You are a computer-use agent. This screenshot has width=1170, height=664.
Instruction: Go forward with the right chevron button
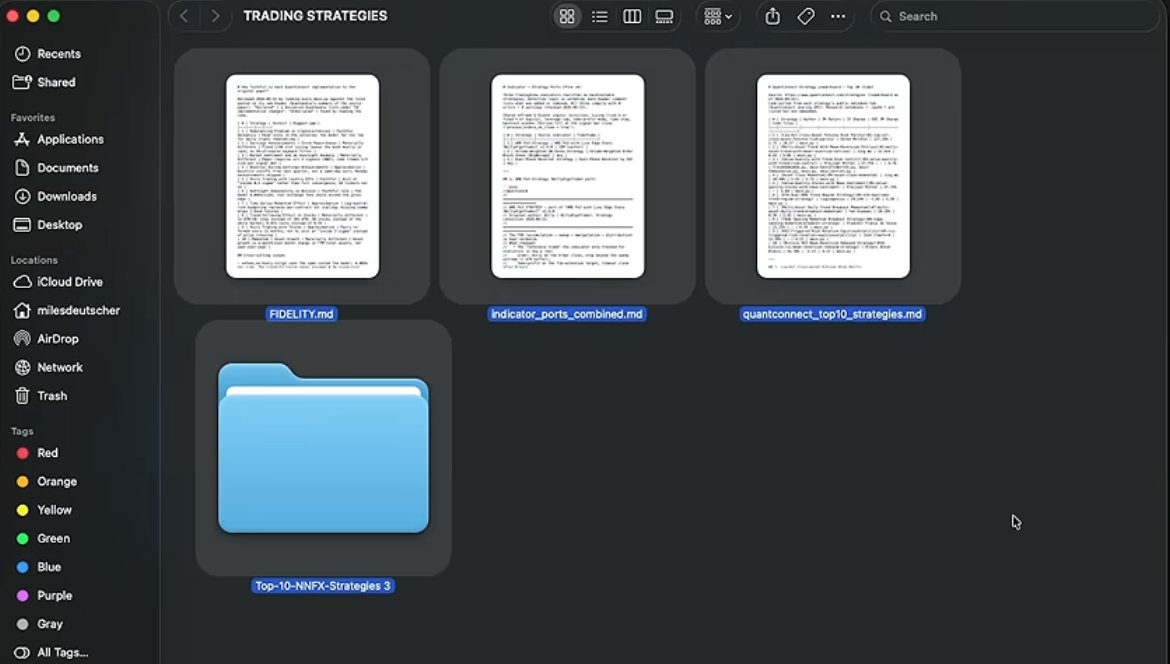tap(215, 16)
